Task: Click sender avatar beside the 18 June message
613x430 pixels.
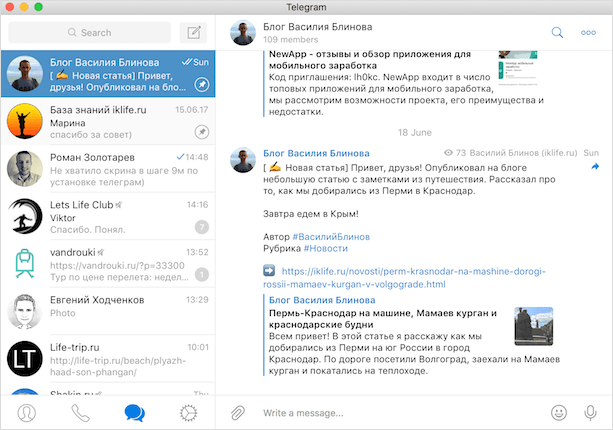Action: click(243, 160)
